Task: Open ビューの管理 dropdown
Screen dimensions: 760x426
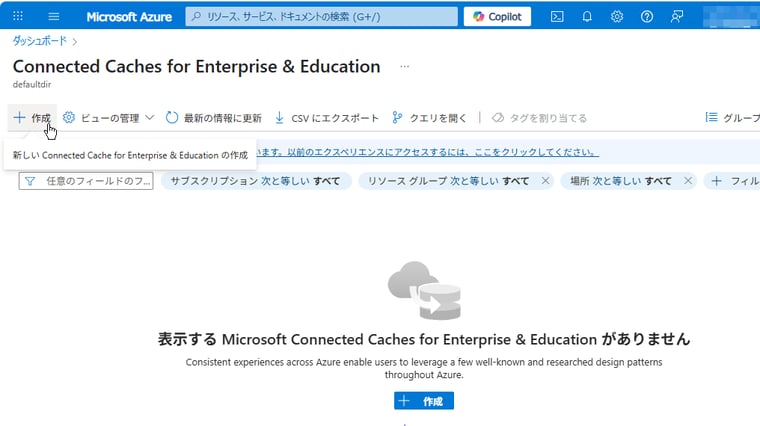Action: point(109,118)
